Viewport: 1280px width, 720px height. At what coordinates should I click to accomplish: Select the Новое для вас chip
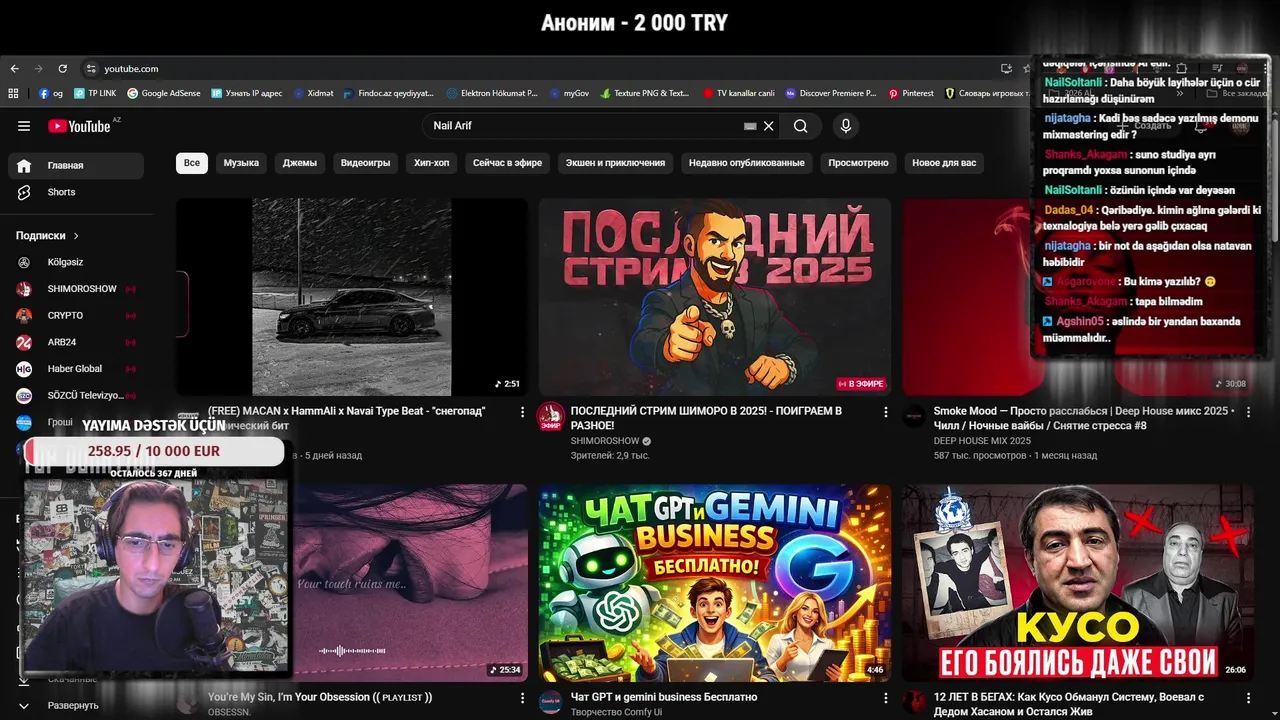944,163
